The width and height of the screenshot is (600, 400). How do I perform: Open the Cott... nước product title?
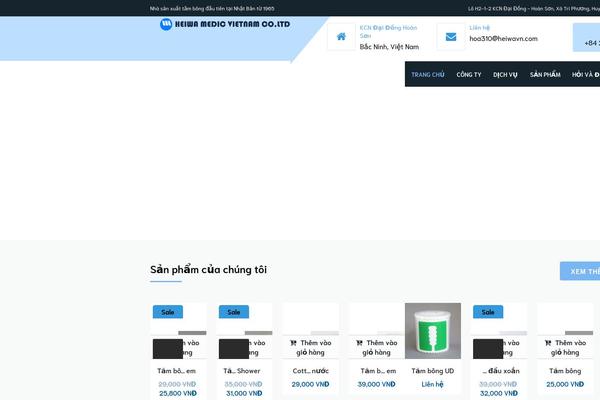pyautogui.click(x=310, y=371)
